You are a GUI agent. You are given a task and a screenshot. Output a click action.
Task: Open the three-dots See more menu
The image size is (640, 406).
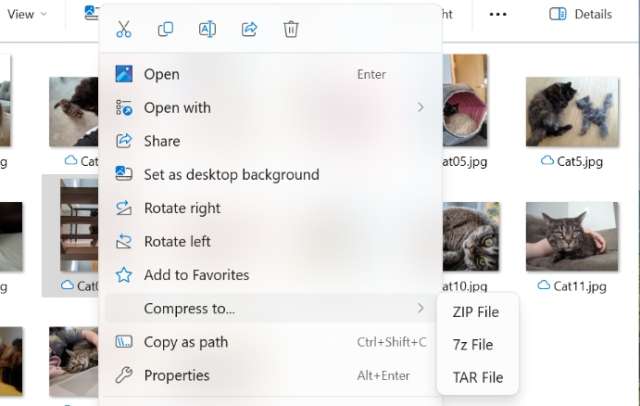(498, 14)
